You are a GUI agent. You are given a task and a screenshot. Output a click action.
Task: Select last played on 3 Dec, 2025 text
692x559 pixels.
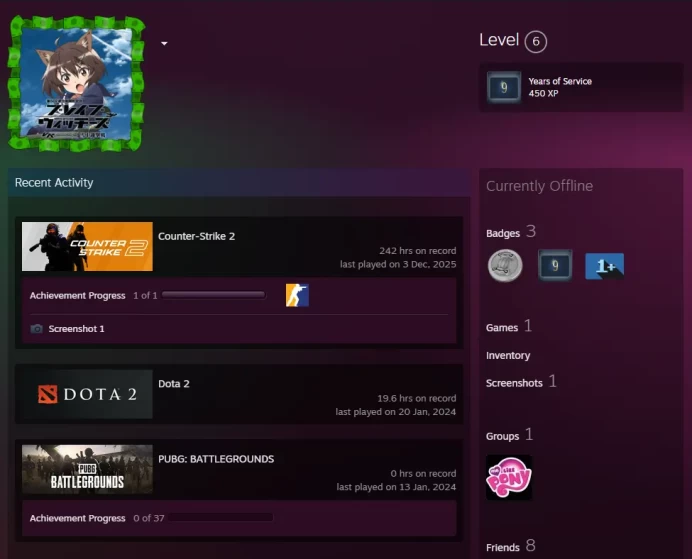[398, 264]
